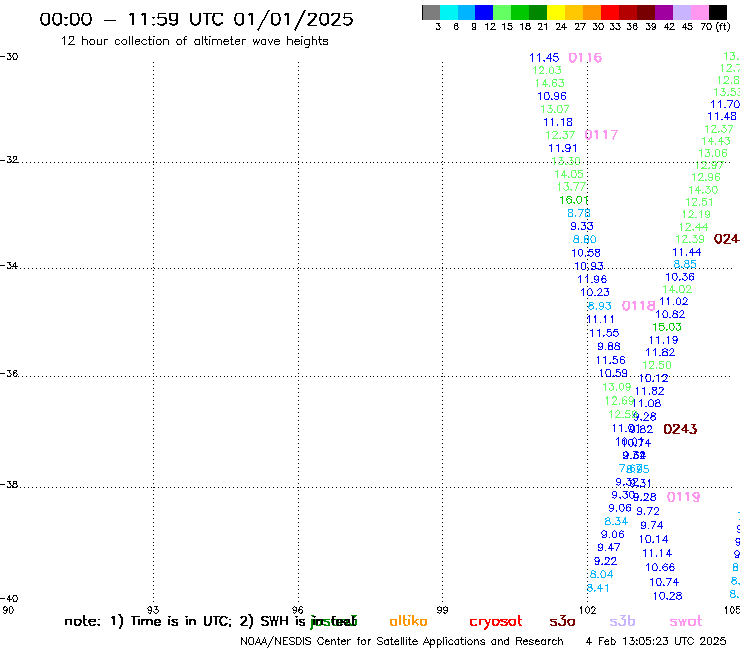Click wave height value 11.91
The image size is (740, 650).
[x=563, y=148]
